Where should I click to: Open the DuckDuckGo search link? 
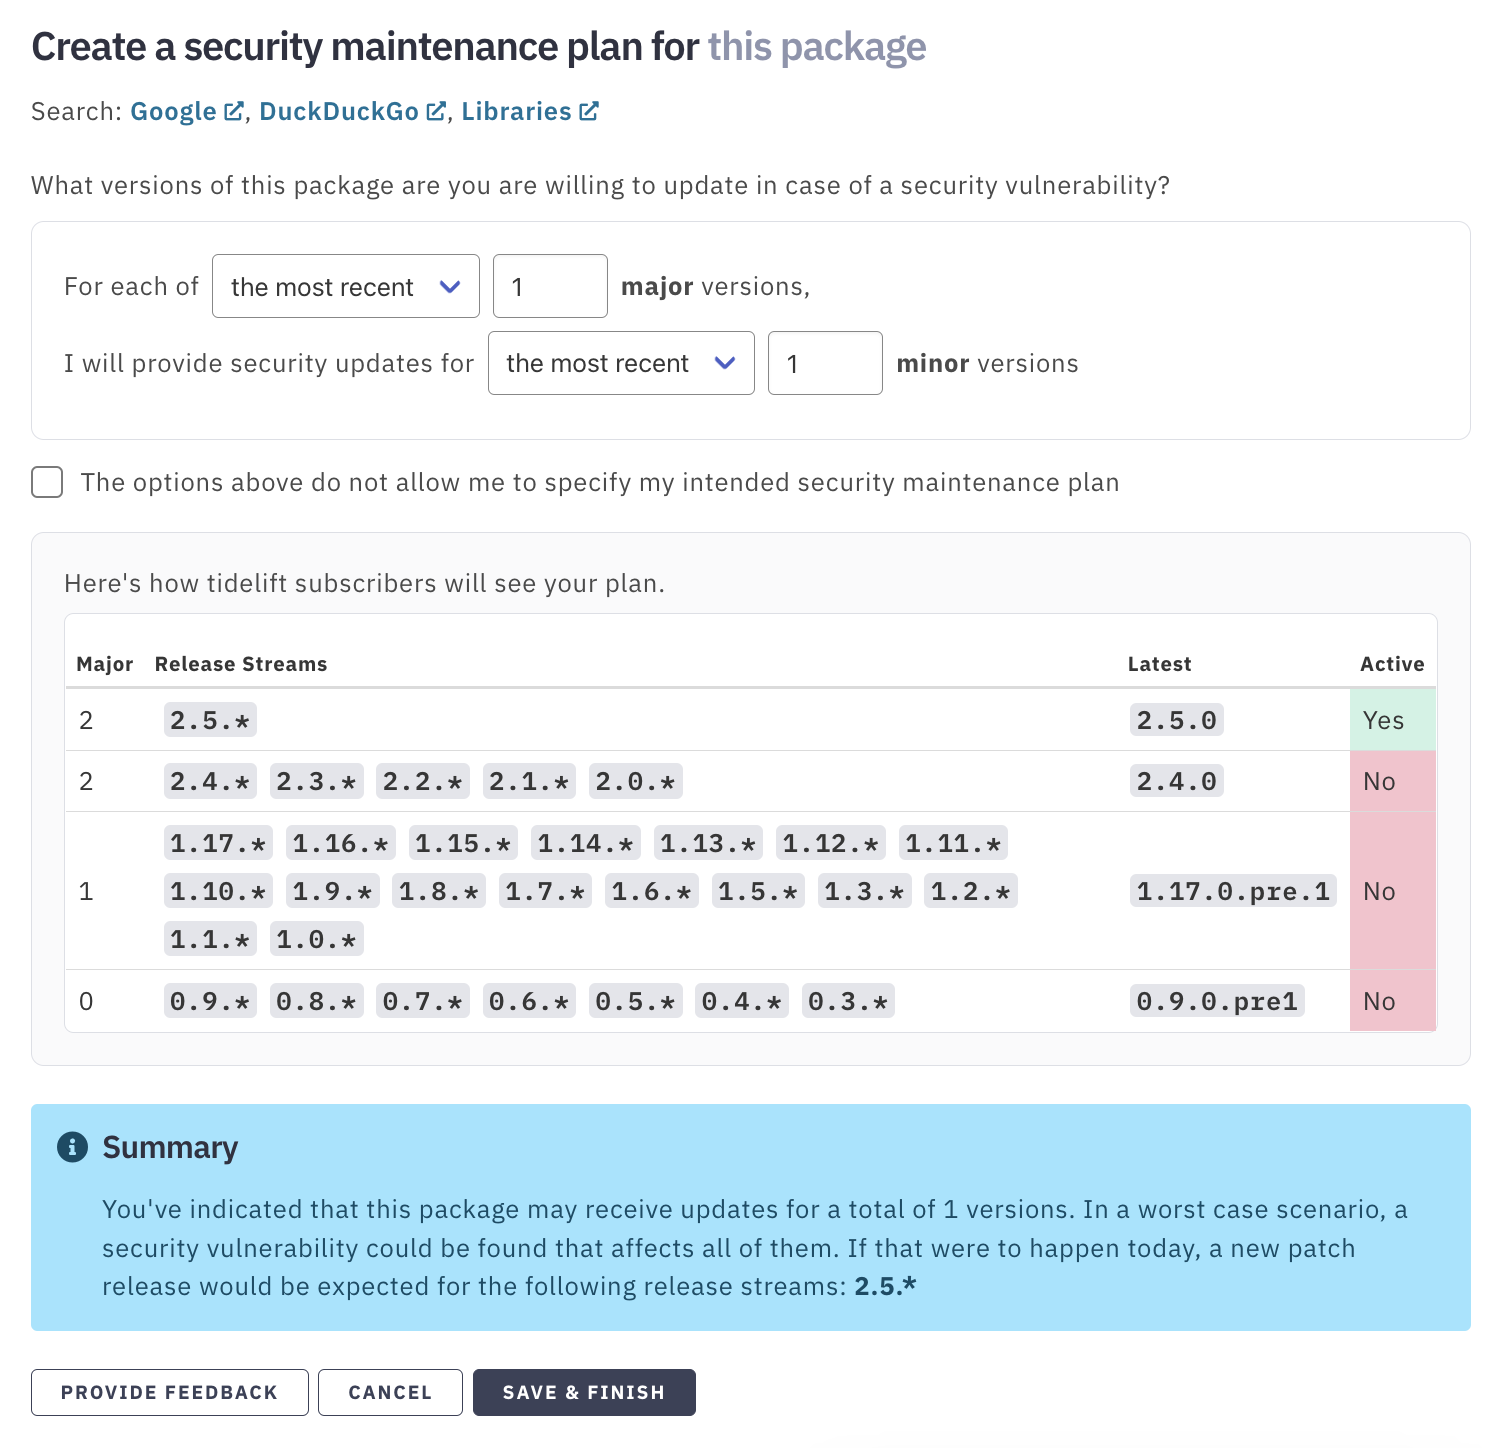click(x=339, y=111)
